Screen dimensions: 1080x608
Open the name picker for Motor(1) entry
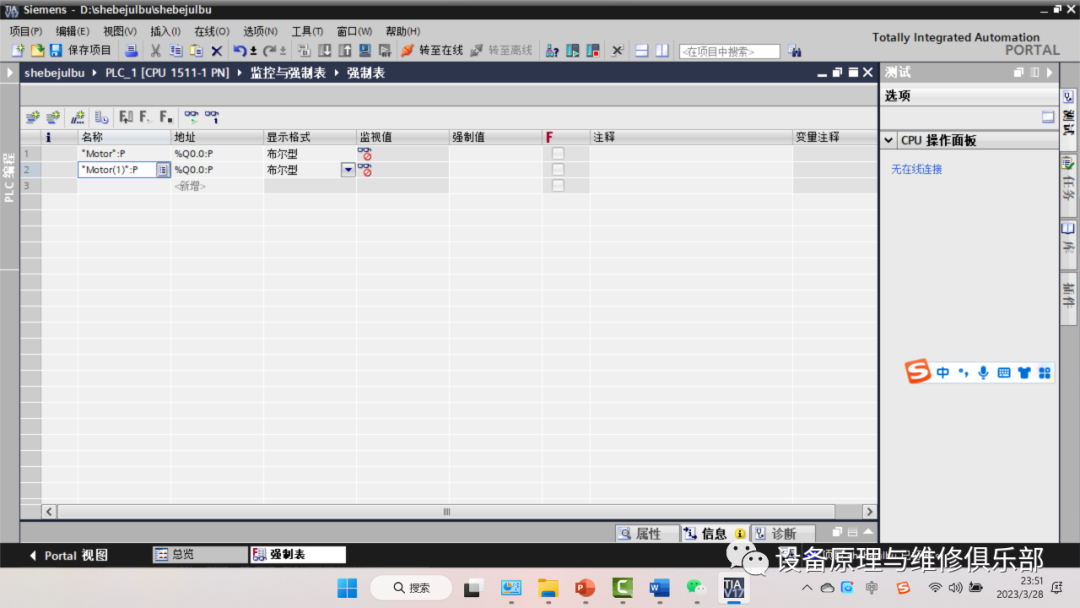point(163,169)
